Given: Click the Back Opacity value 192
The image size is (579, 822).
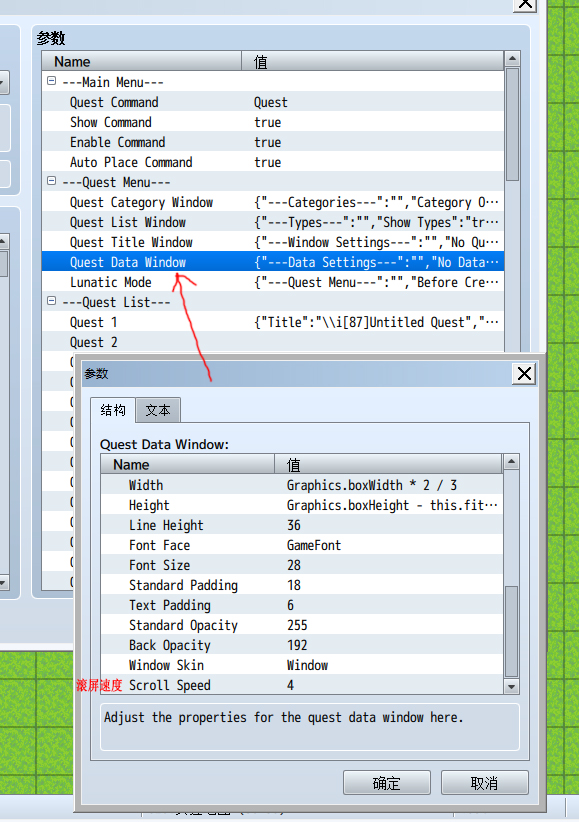Looking at the screenshot, I should (x=297, y=645).
